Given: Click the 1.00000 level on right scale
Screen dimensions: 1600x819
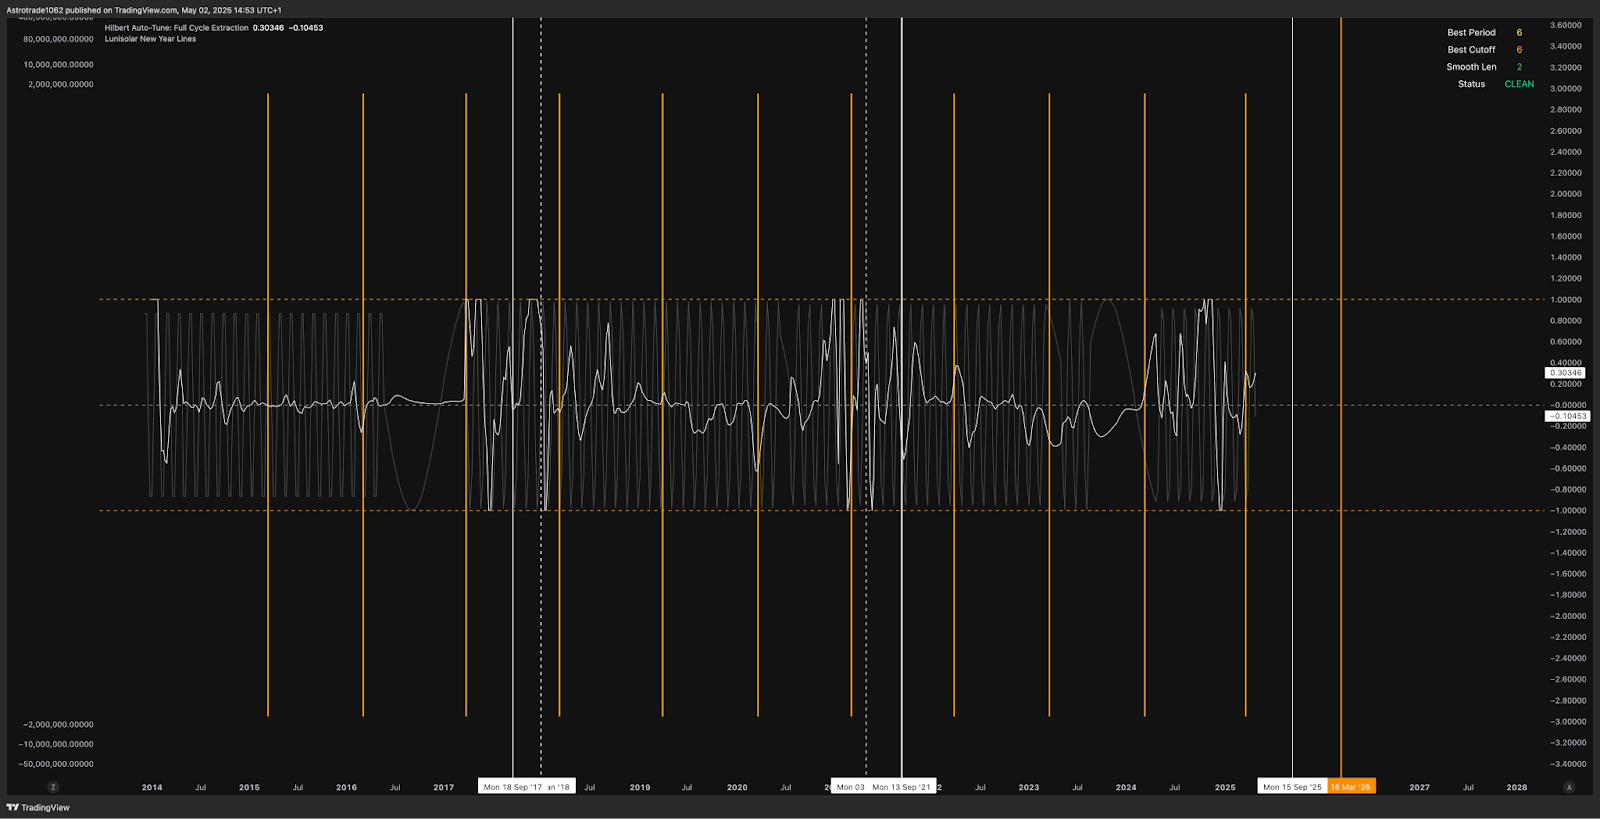Looking at the screenshot, I should (x=1565, y=300).
